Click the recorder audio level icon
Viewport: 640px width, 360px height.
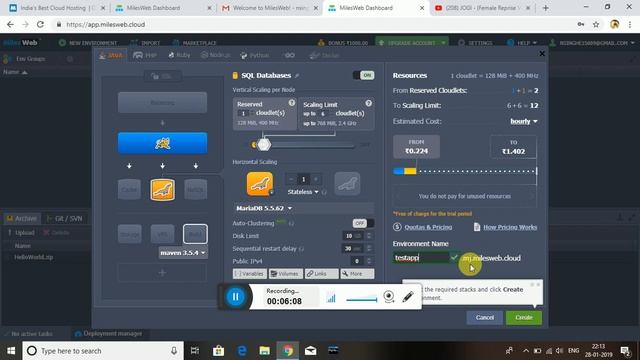click(331, 298)
